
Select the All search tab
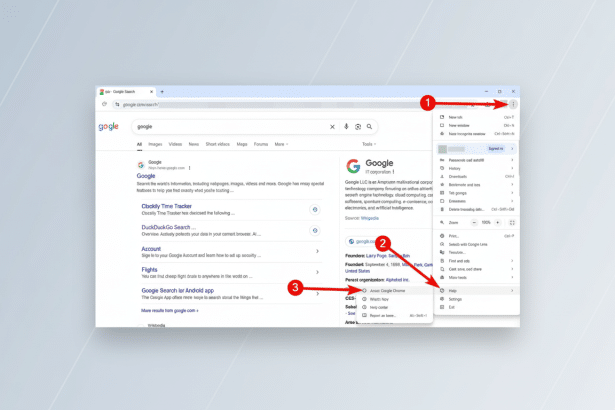tap(139, 144)
